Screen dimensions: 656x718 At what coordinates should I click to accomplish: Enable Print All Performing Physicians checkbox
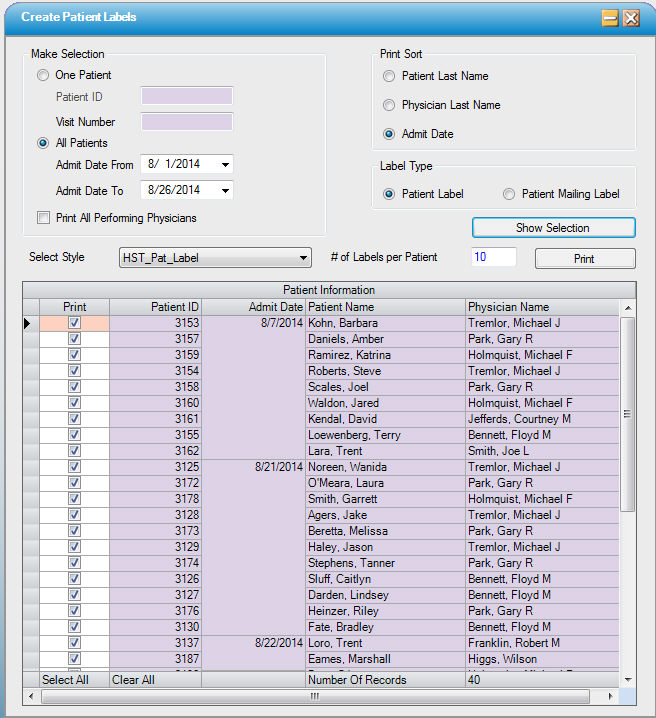click(x=43, y=218)
